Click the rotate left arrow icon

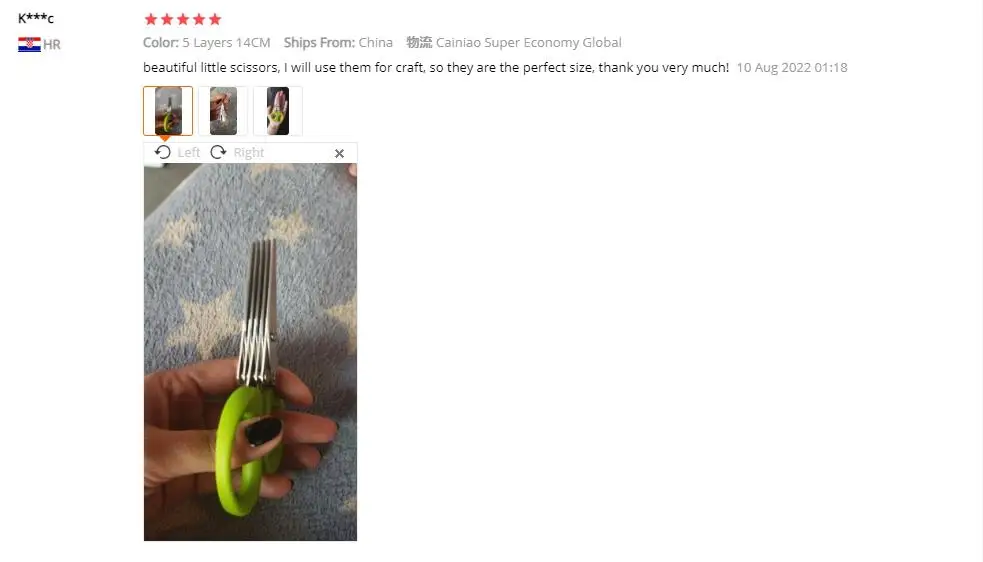[x=162, y=152]
